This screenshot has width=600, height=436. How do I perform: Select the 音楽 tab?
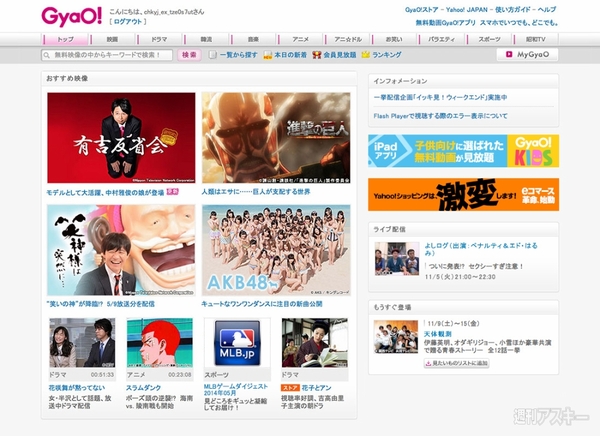(x=253, y=39)
